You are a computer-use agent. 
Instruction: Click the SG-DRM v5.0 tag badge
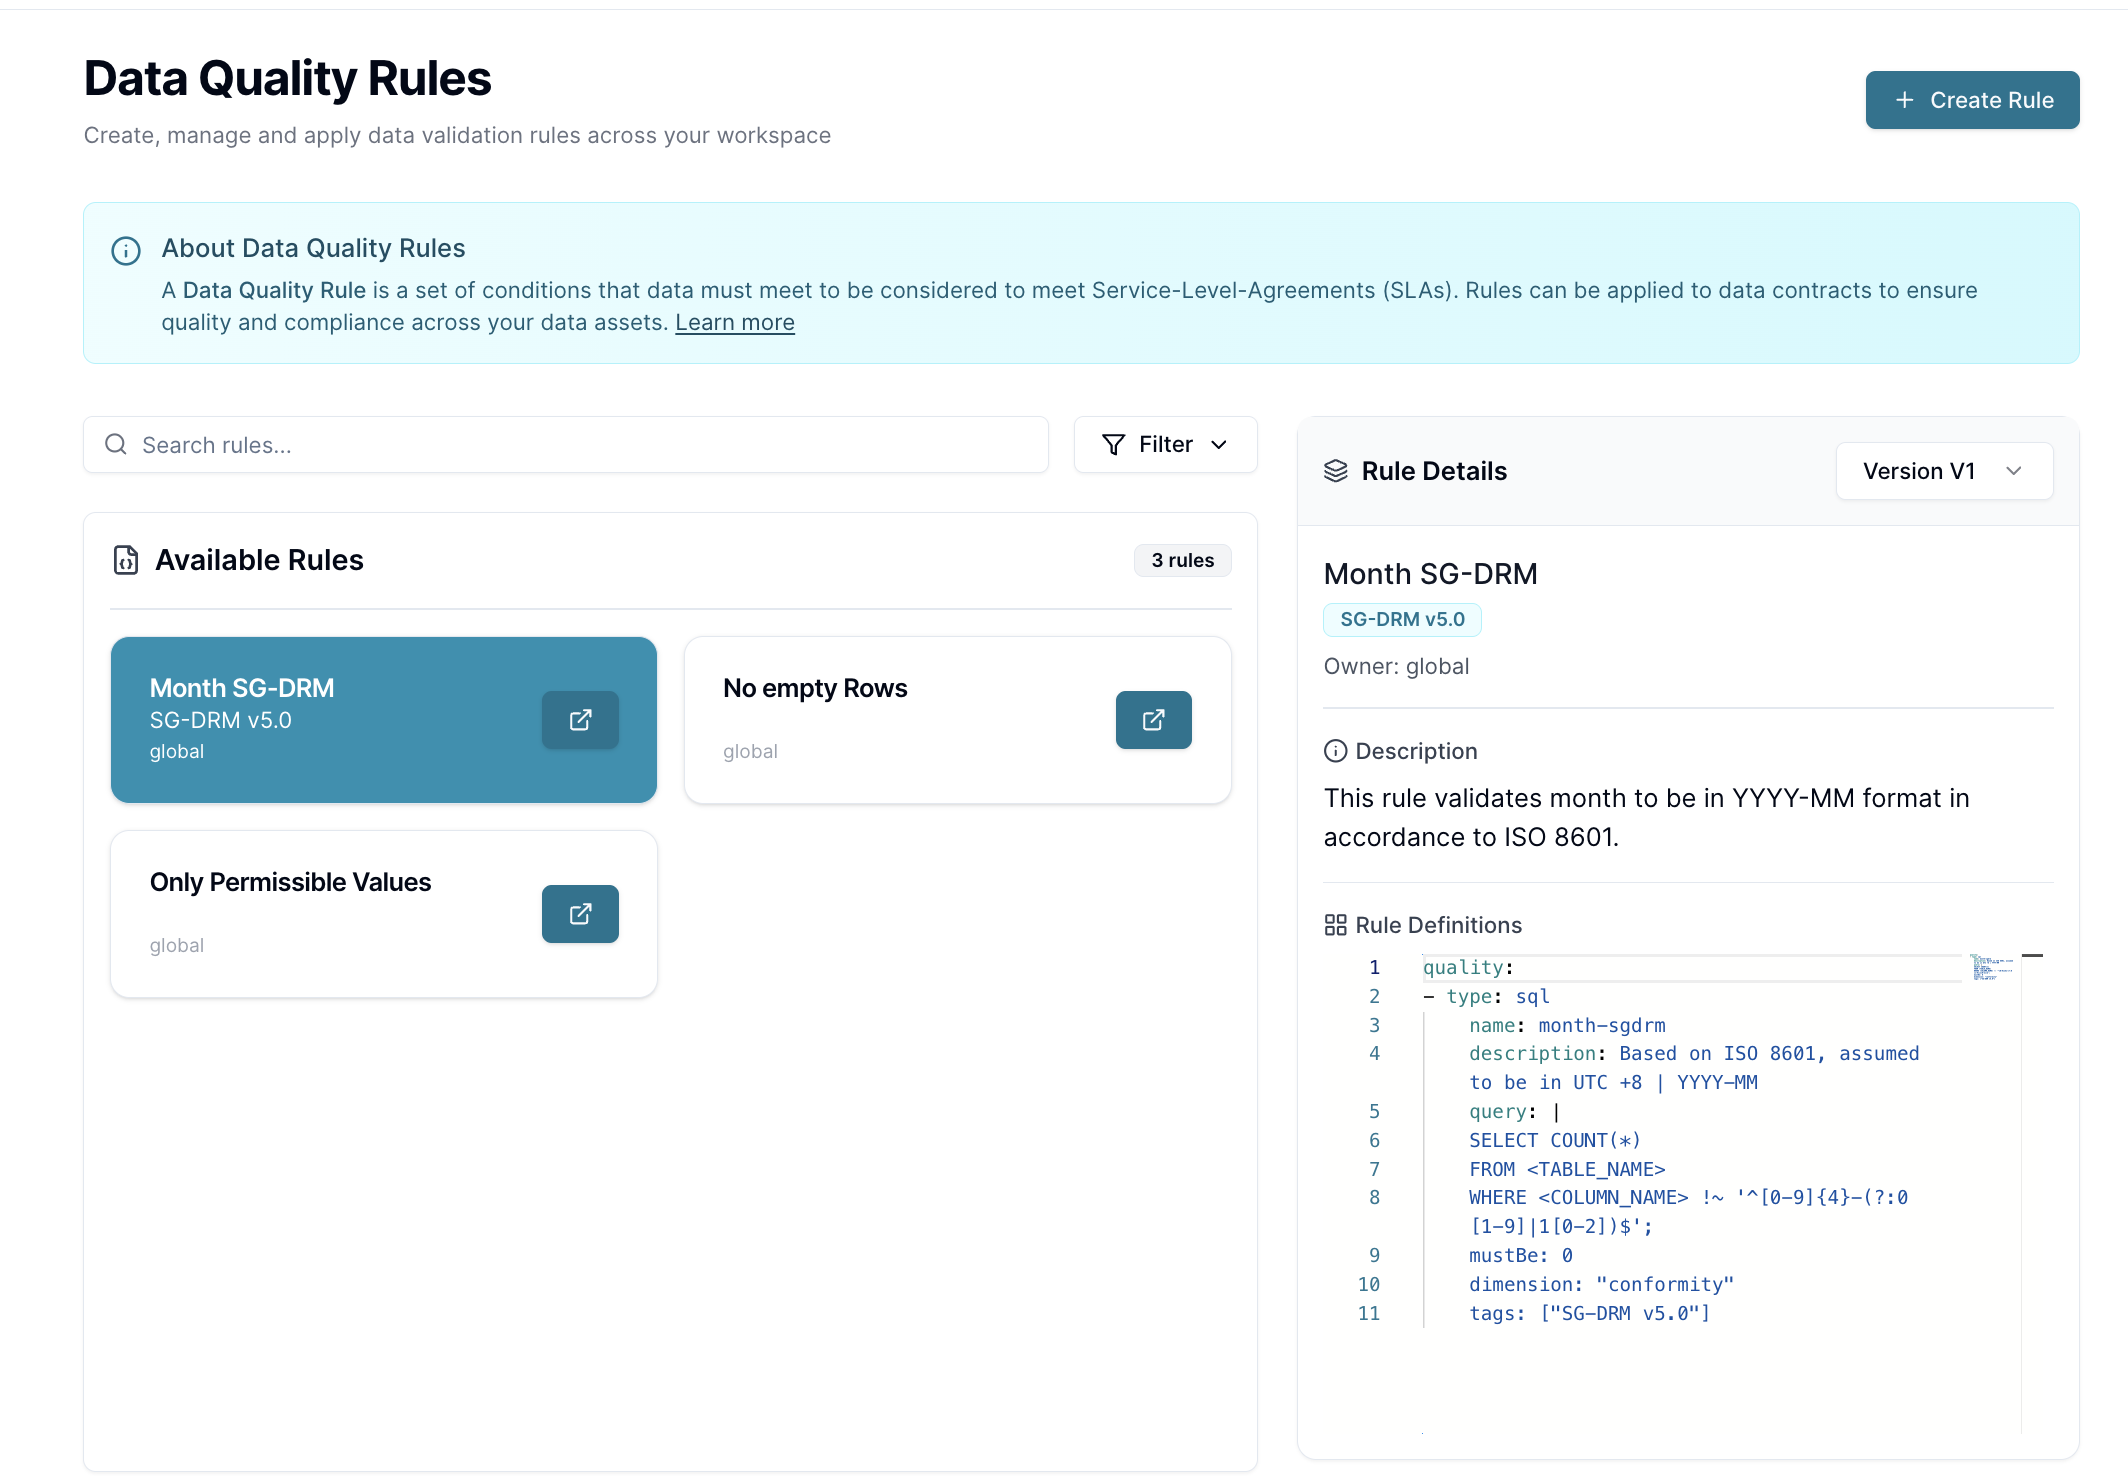[x=1402, y=620]
